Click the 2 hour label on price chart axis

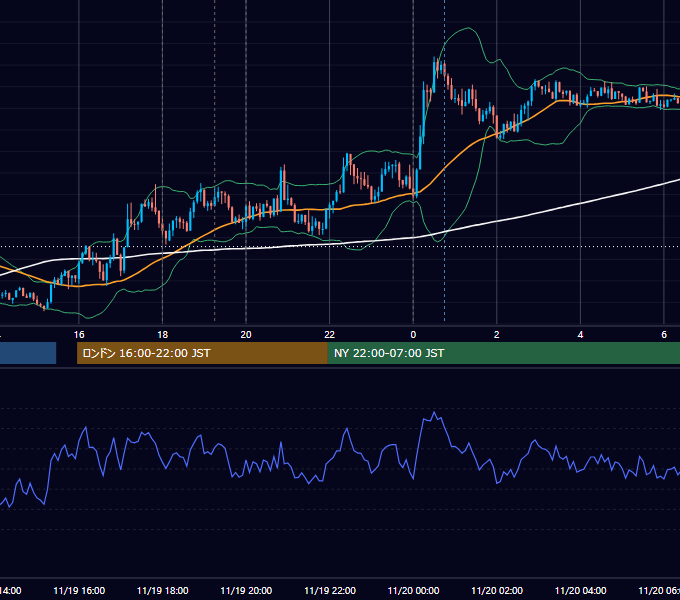[497, 335]
